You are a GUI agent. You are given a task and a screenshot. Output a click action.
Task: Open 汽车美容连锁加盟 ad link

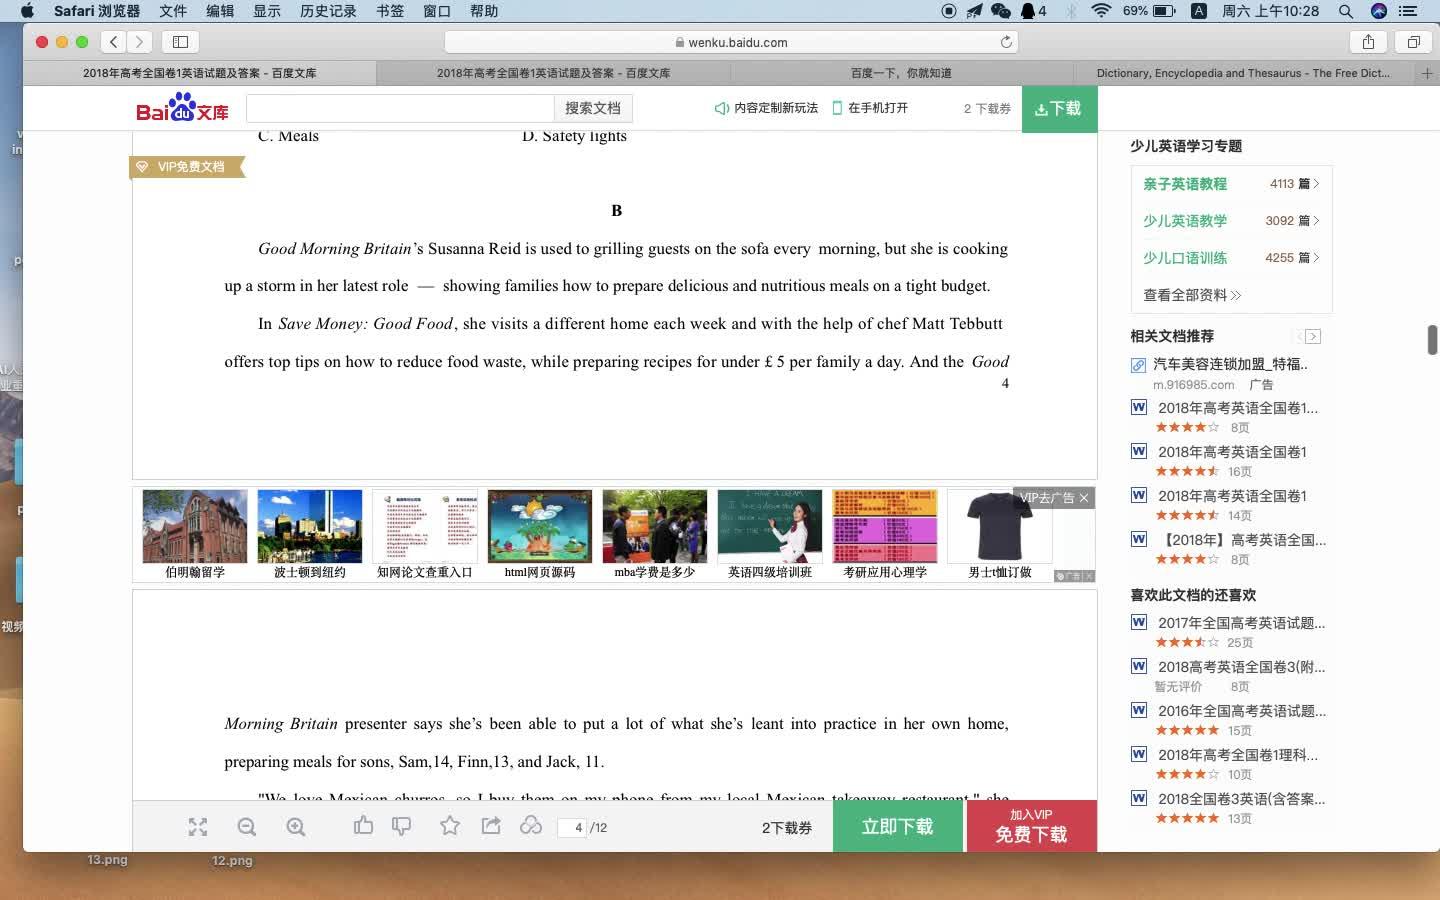point(1230,364)
